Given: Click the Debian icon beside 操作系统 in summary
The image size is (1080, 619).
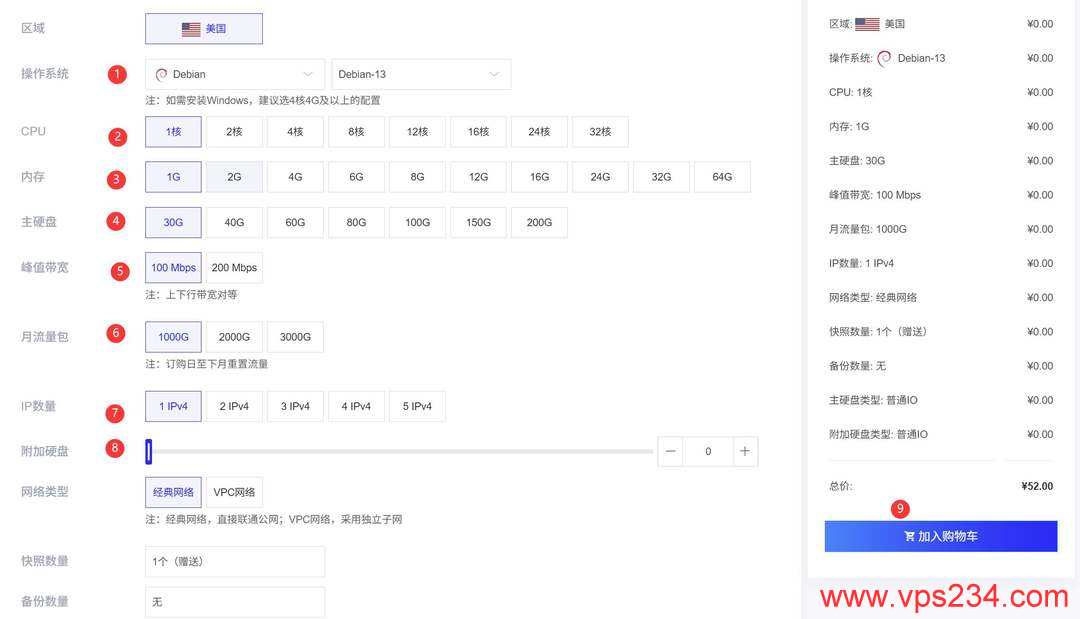Looking at the screenshot, I should pyautogui.click(x=884, y=57).
